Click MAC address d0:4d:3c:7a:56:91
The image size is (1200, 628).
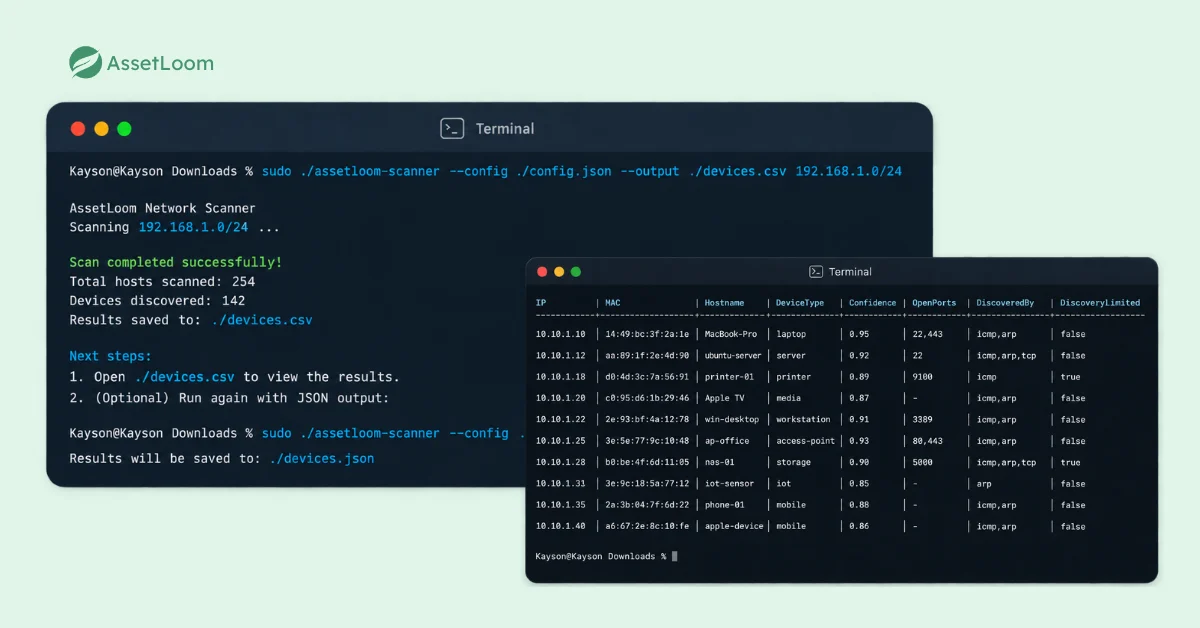tap(647, 377)
